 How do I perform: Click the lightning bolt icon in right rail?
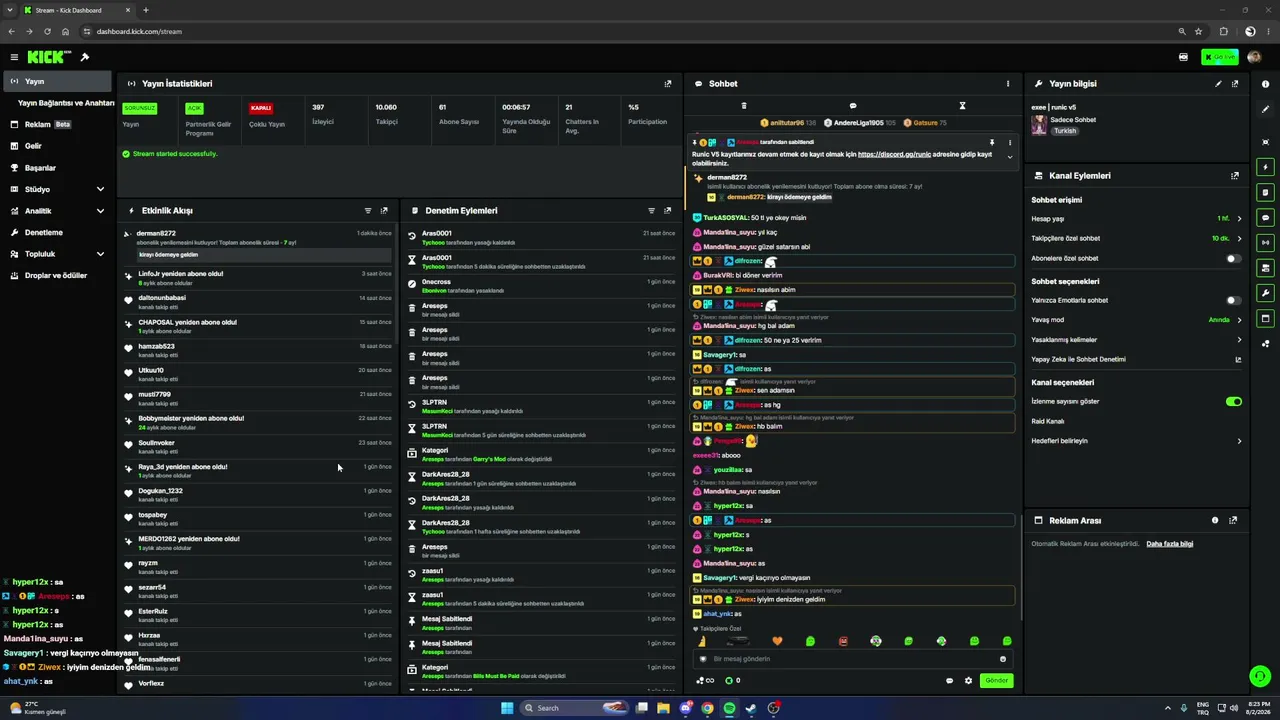(1265, 167)
